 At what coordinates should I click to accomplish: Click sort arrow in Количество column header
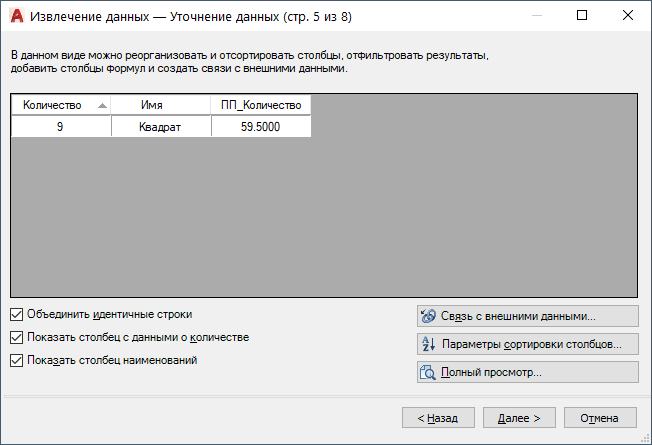point(101,105)
